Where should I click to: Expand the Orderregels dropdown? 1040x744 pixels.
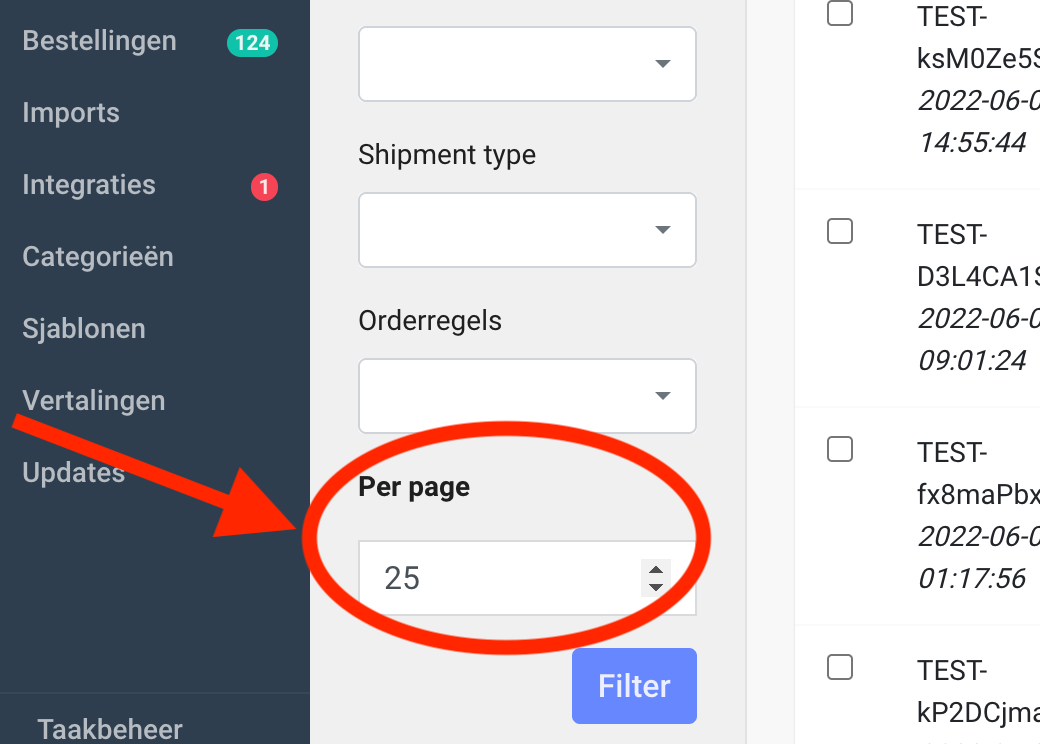point(527,396)
